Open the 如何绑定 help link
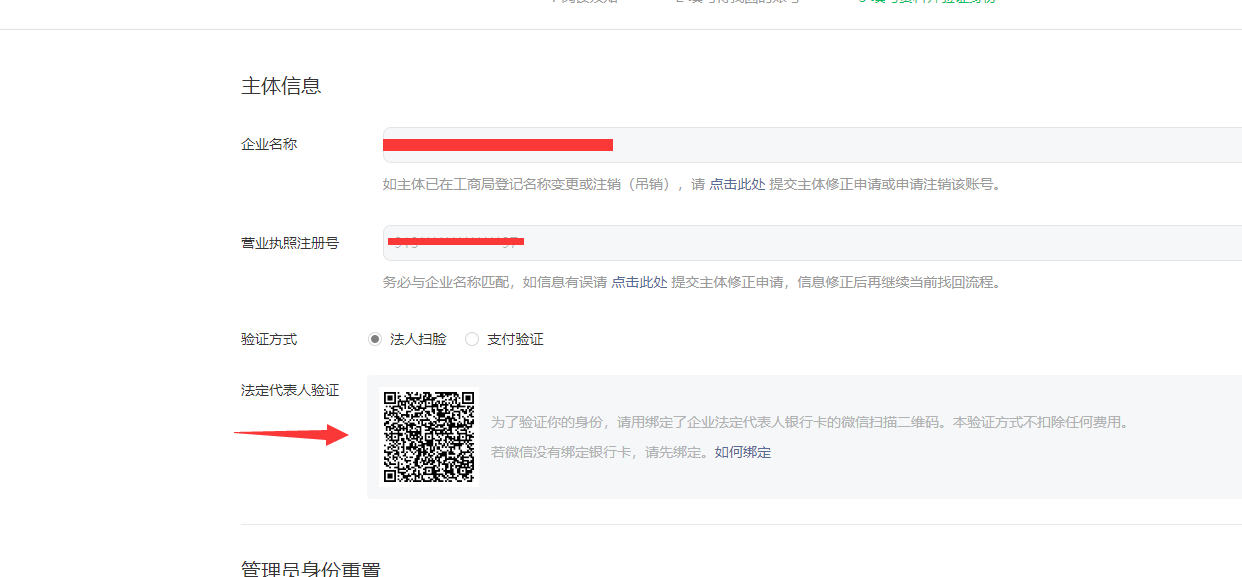Image resolution: width=1242 pixels, height=577 pixels. (743, 452)
